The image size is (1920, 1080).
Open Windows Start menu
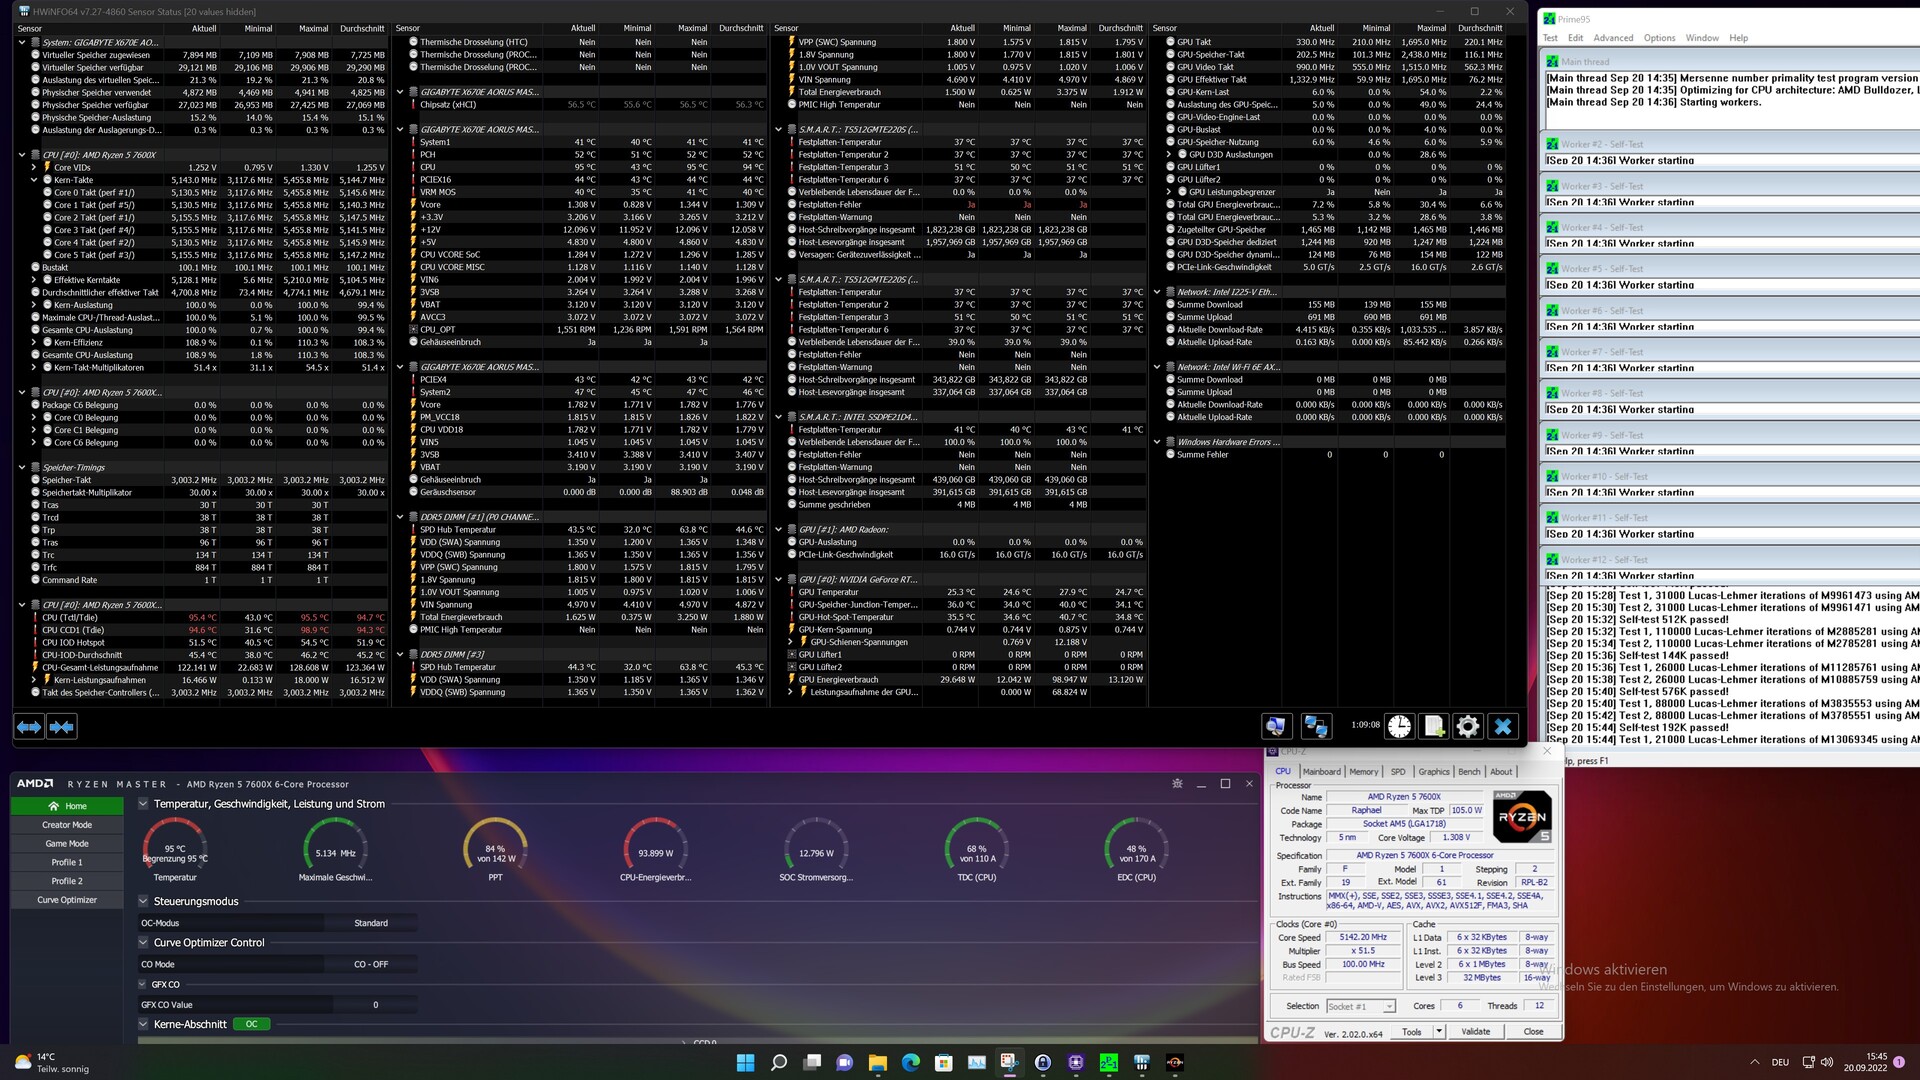coord(746,1062)
